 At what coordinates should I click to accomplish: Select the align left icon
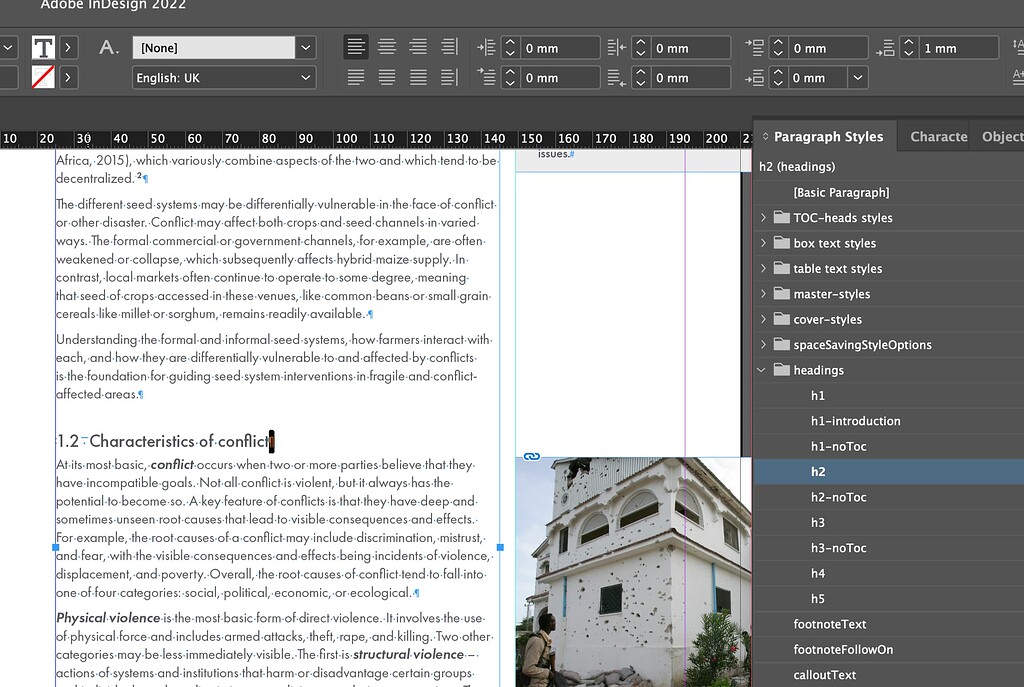click(356, 47)
